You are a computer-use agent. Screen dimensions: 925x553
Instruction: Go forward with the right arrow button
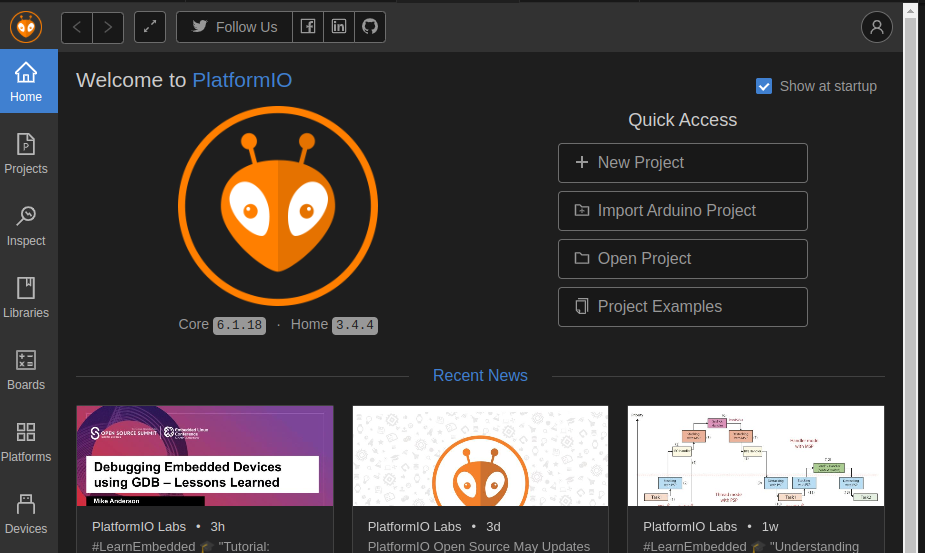(x=108, y=27)
